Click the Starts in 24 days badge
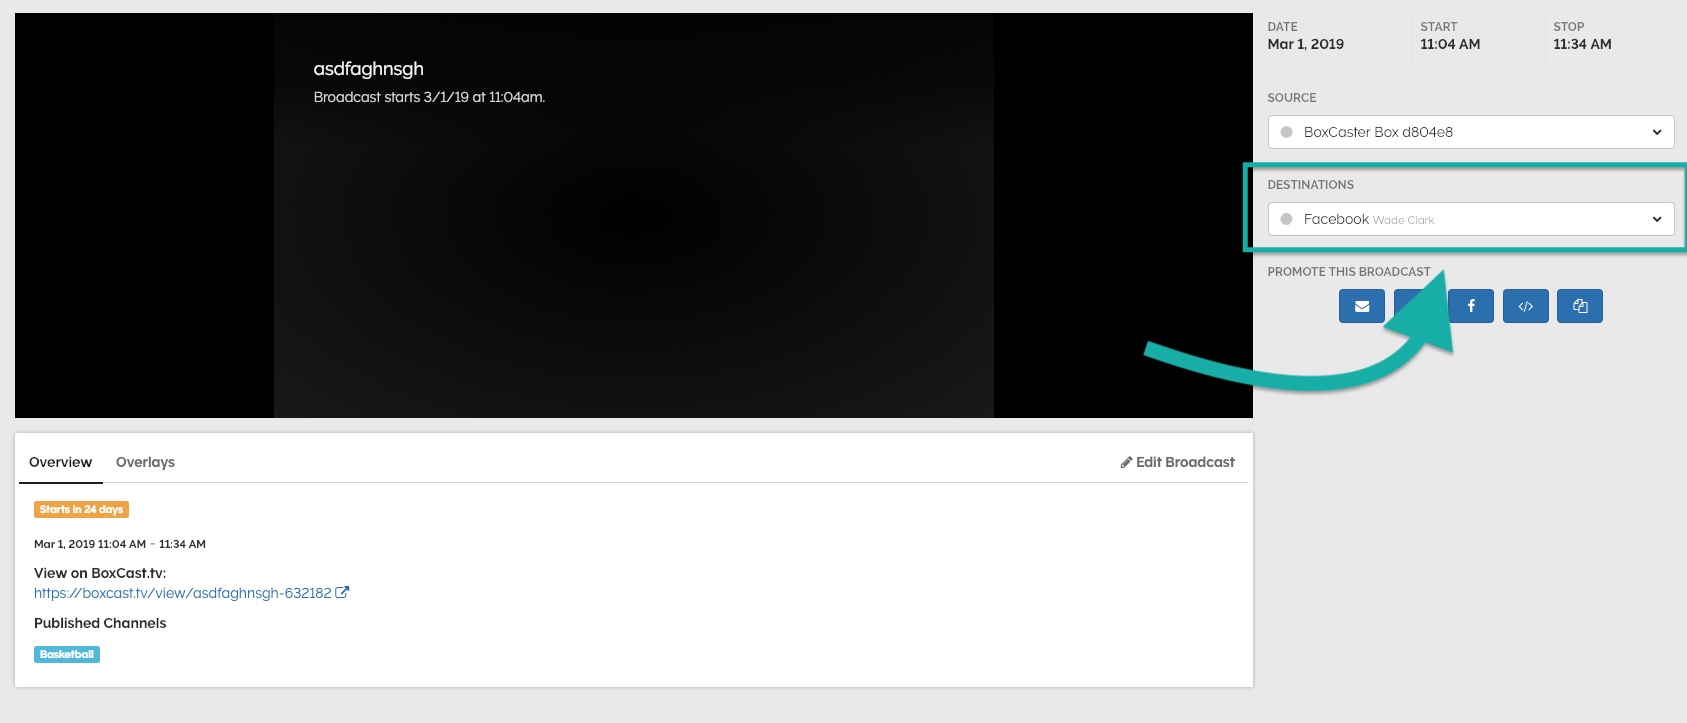This screenshot has width=1687, height=723. 81,509
